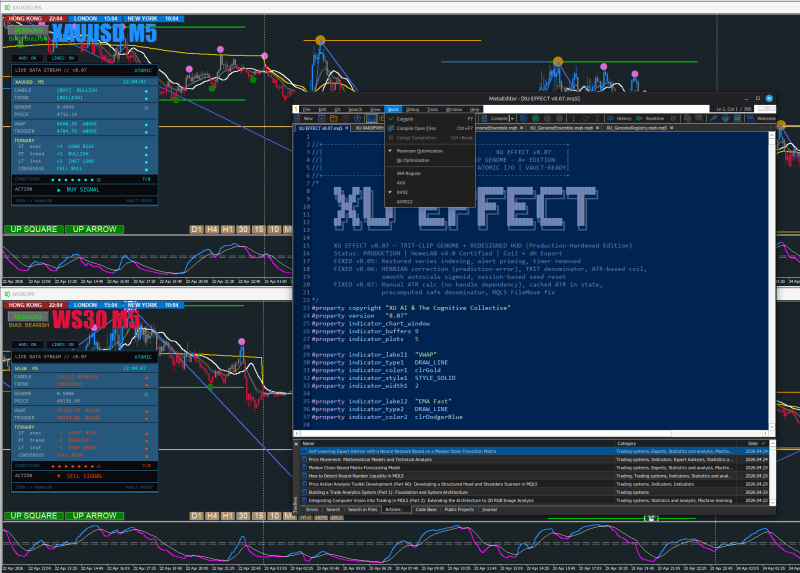Open the Edit menu in MetaEditor
This screenshot has height=573, width=800.
click(x=322, y=109)
